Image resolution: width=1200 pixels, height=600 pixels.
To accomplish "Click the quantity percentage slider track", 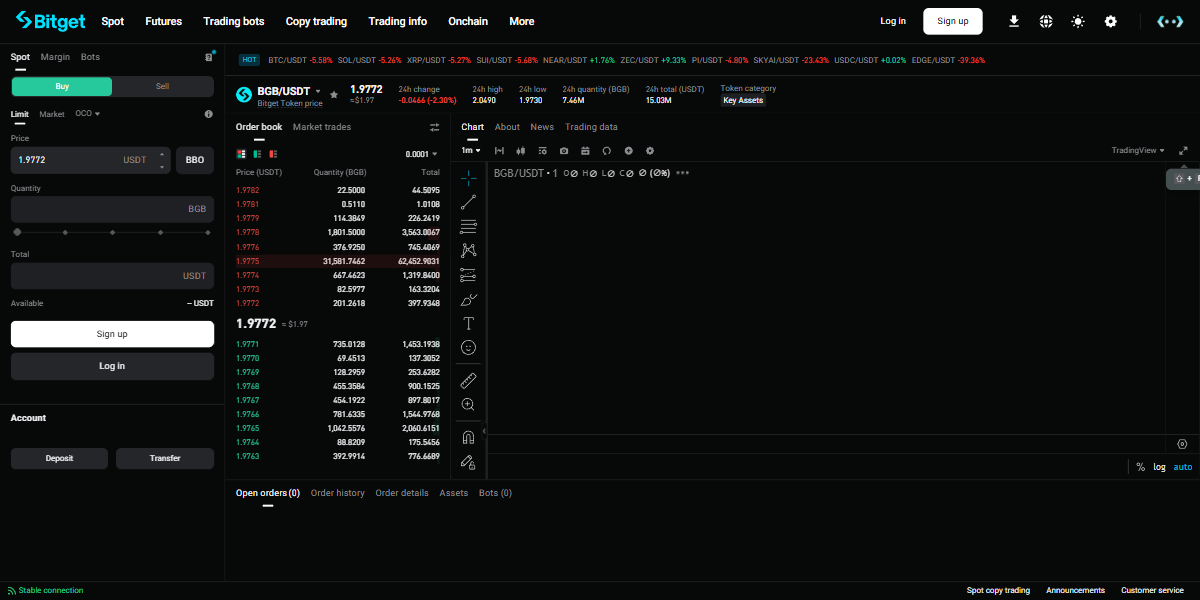I will [x=112, y=232].
